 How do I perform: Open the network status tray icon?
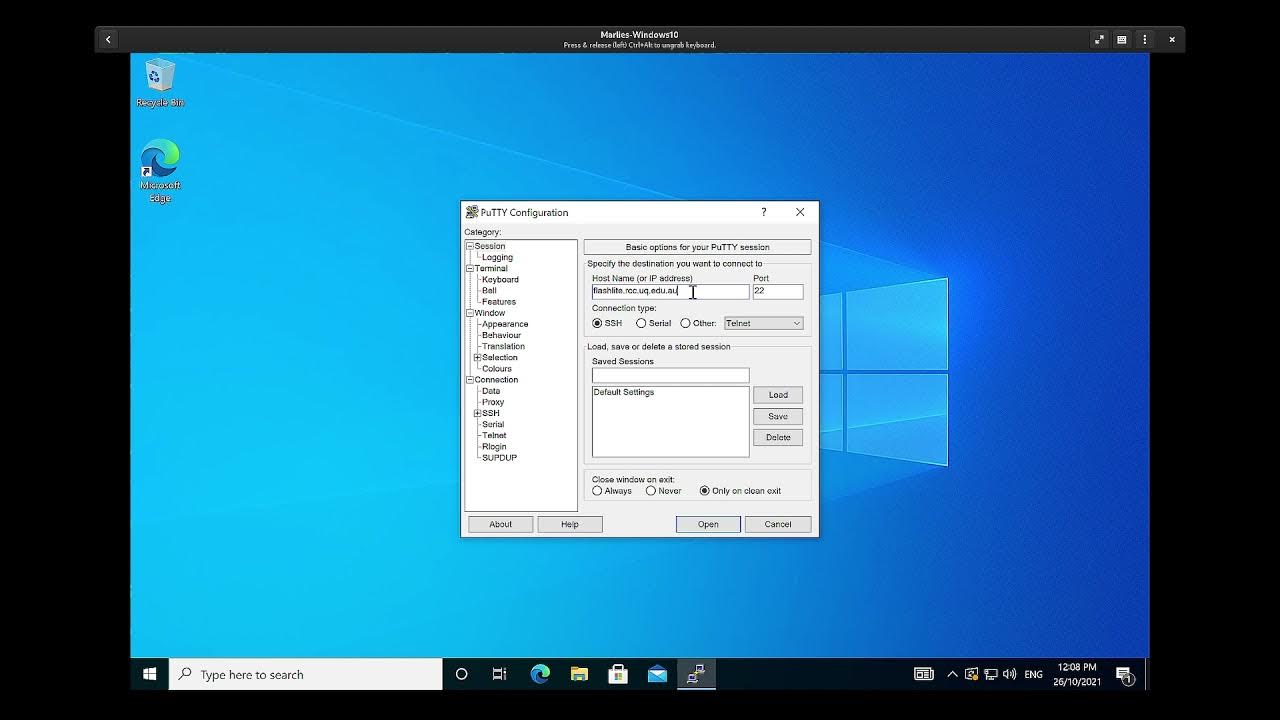click(x=991, y=674)
